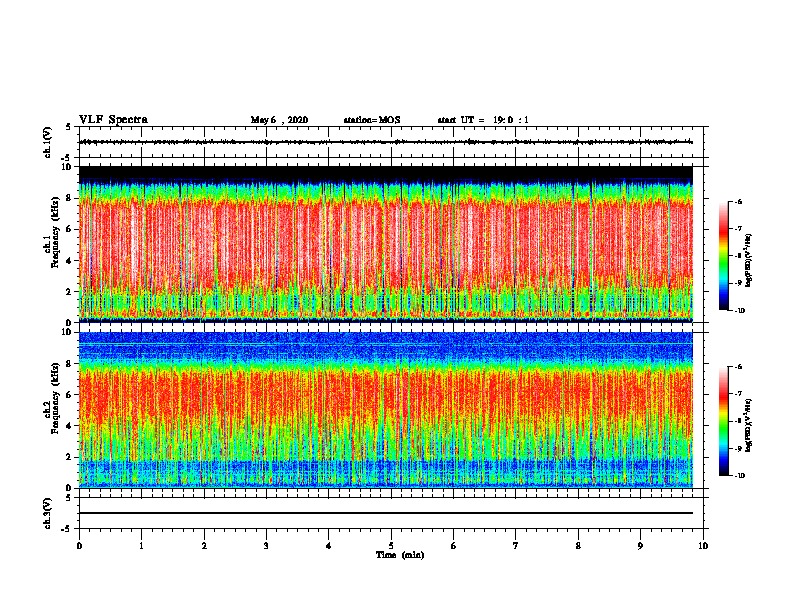Click the "-10" label on ch.2 colorbar
The image size is (792, 612).
click(x=739, y=476)
